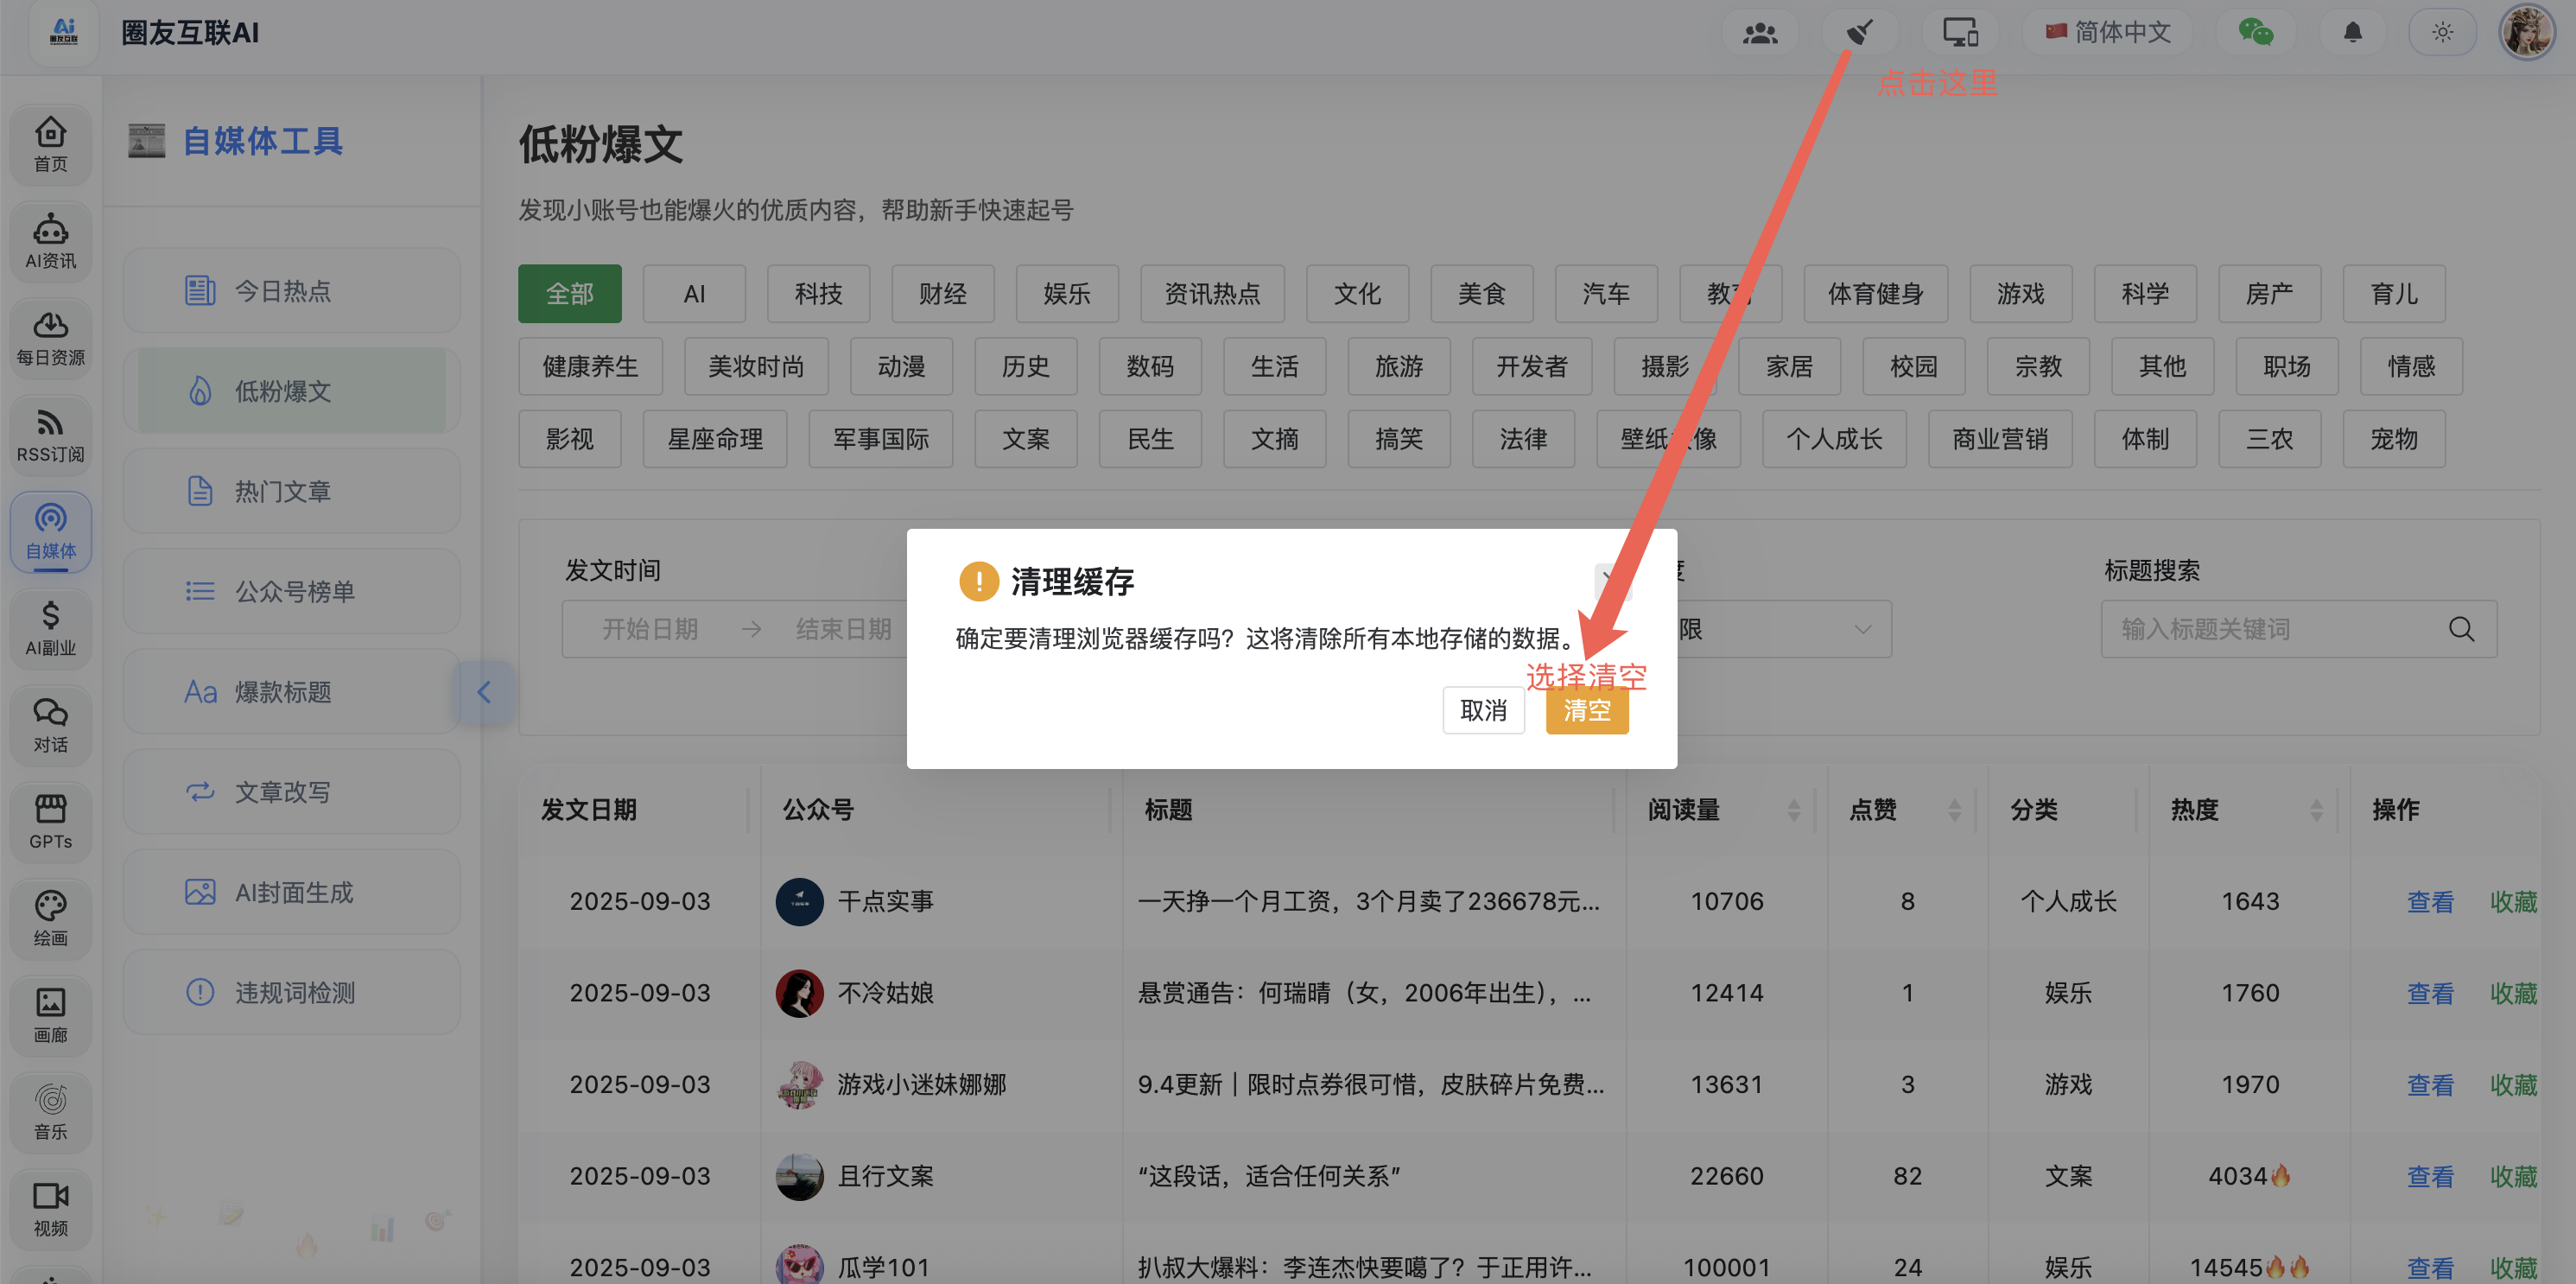Open the community users icon in header
Image resolution: width=2576 pixels, height=1284 pixels.
1760,33
